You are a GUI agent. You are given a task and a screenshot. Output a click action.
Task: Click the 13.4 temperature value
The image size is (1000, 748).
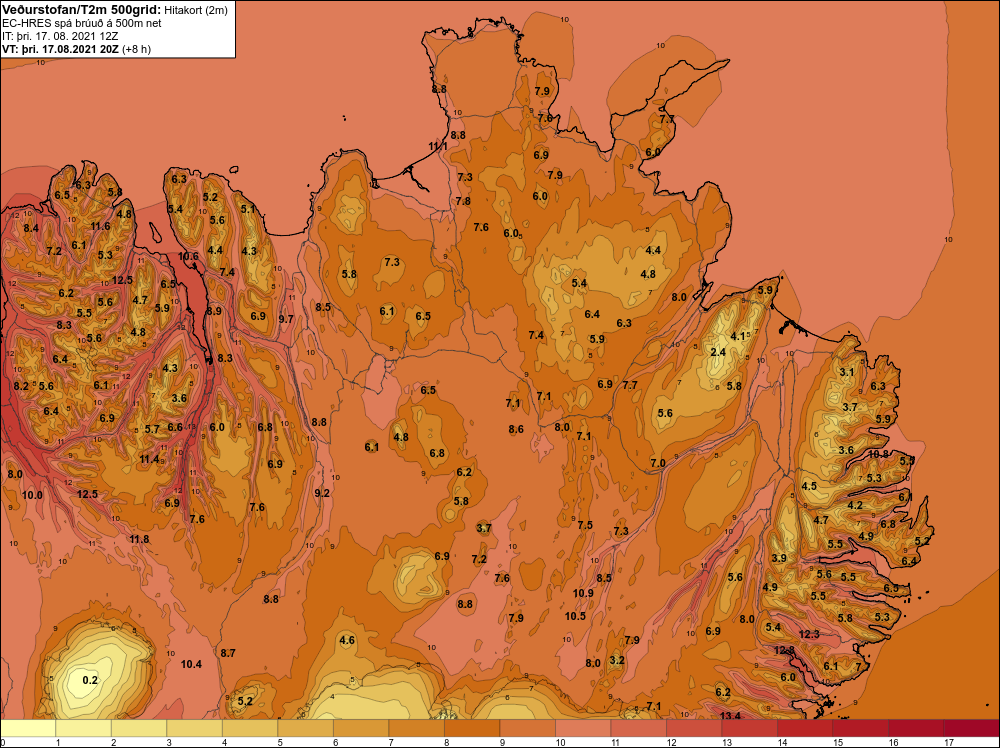[x=730, y=715]
